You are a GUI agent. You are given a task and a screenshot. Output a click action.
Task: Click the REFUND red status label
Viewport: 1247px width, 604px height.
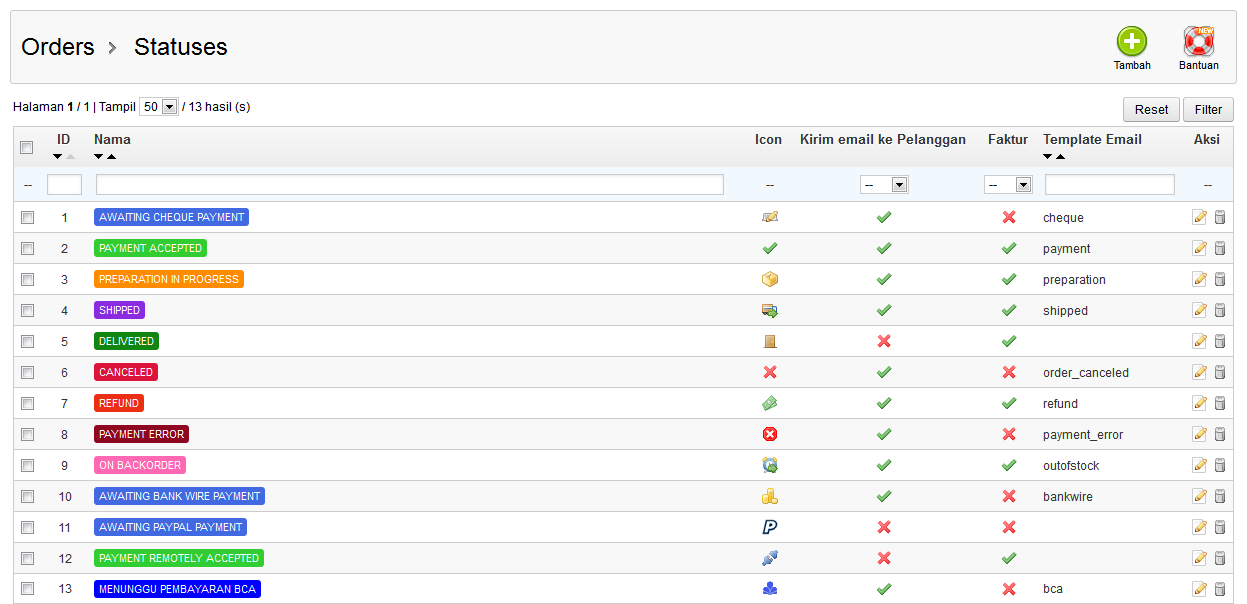point(119,403)
